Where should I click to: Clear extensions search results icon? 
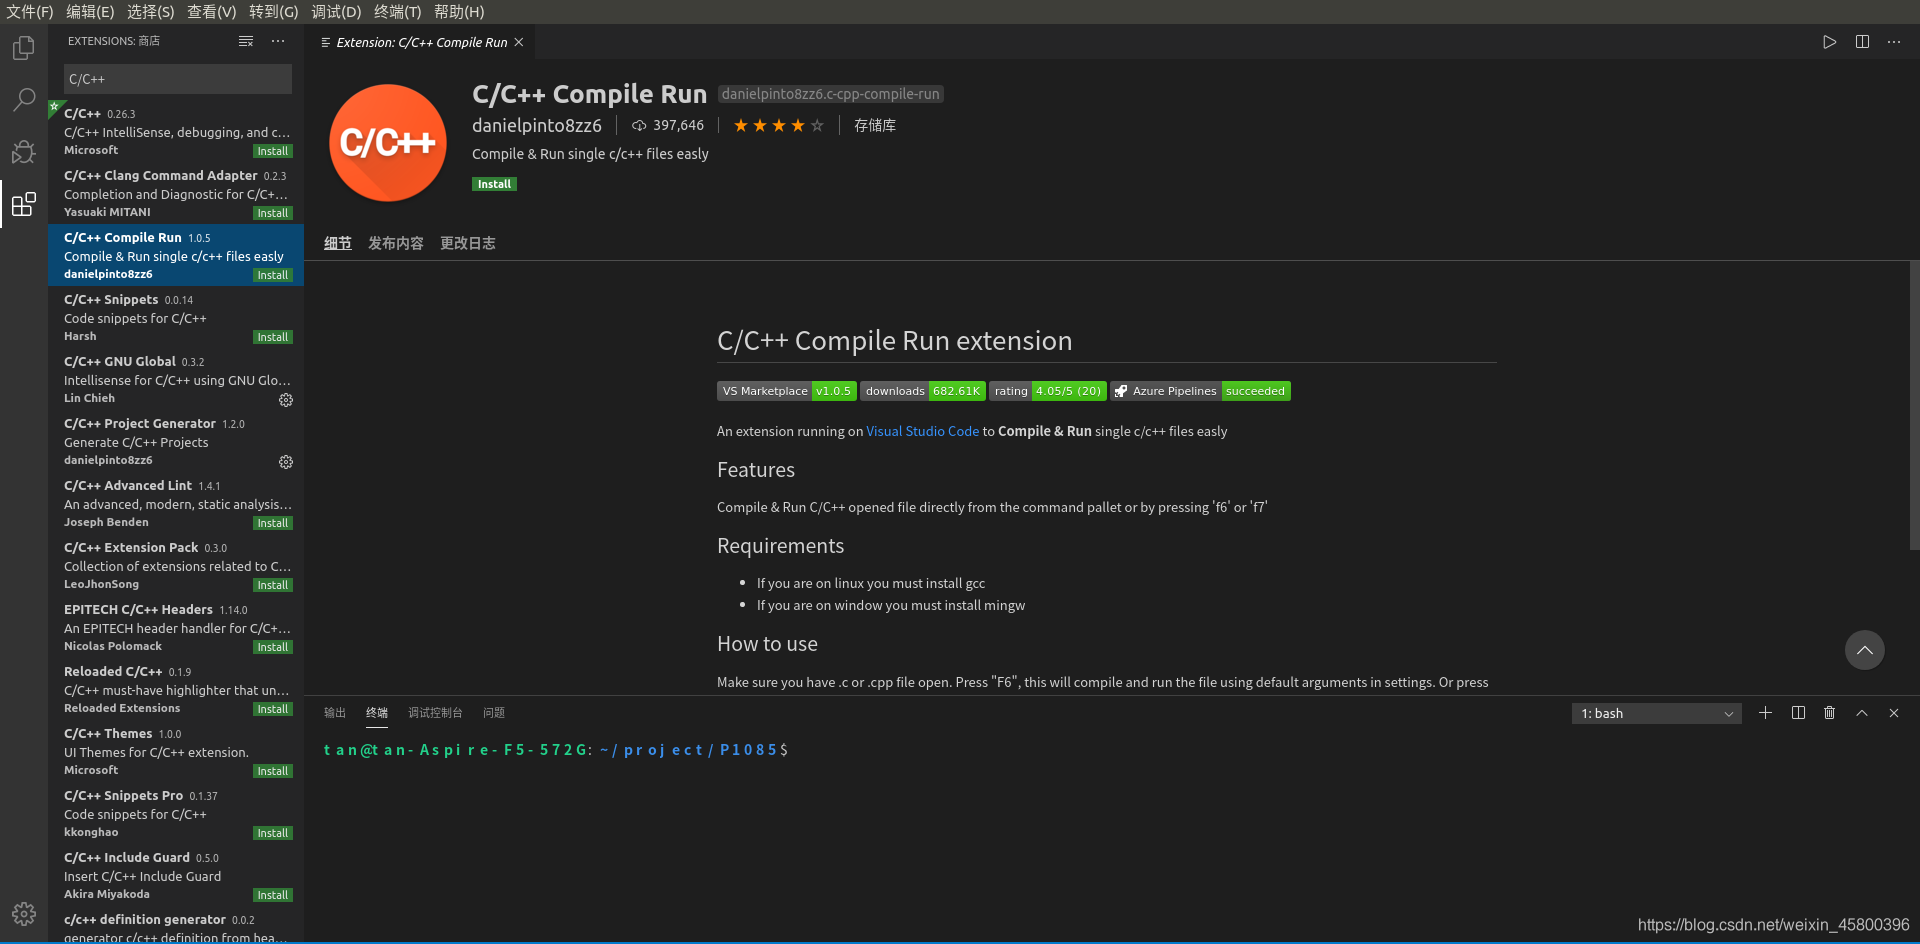click(x=246, y=41)
